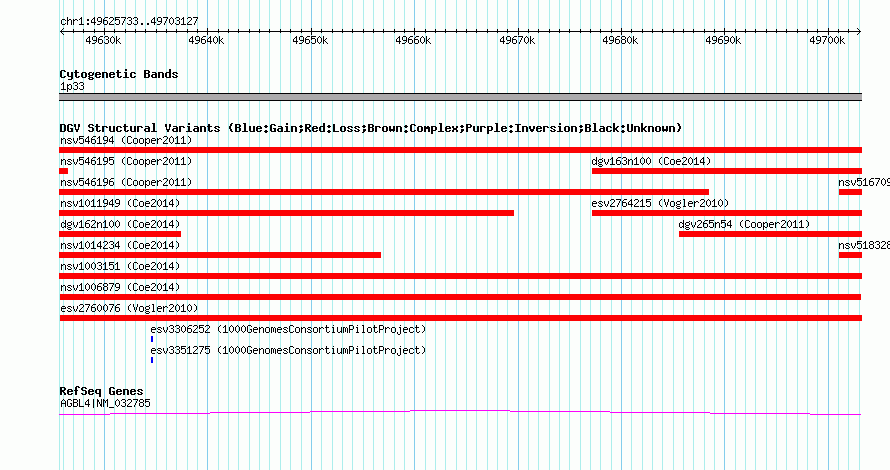
Task: Open variant nsv1003151 (Coe2014) label
Action: tap(120, 266)
